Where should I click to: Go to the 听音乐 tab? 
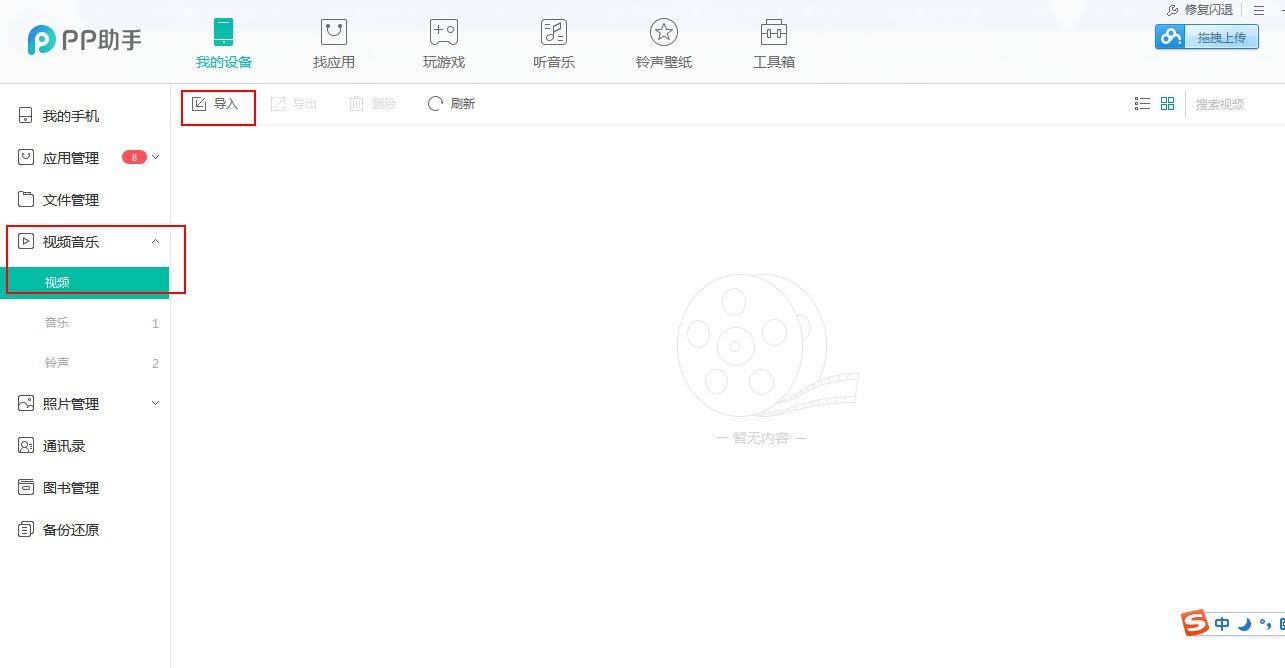554,44
